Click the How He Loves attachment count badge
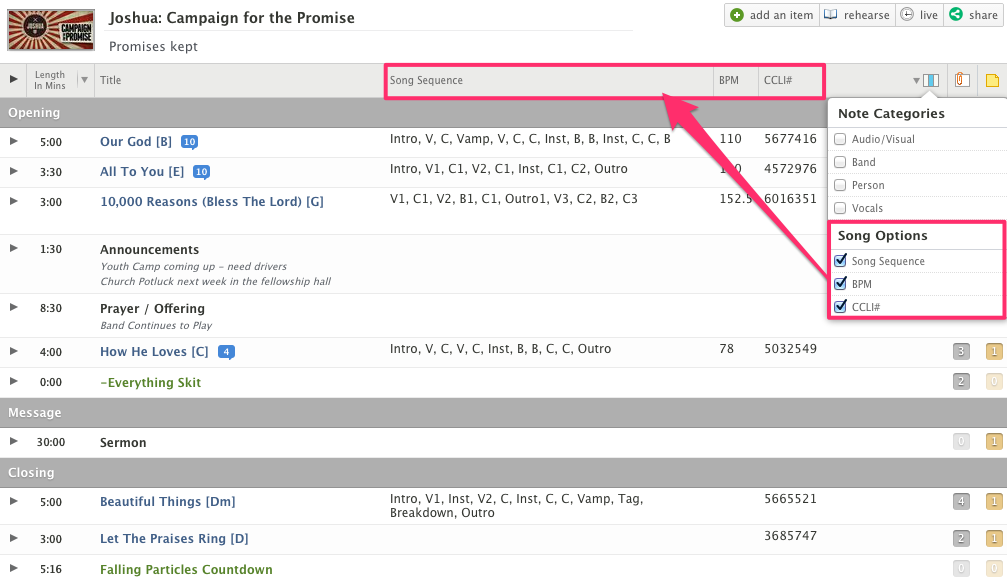This screenshot has height=583, width=1007. coord(960,351)
